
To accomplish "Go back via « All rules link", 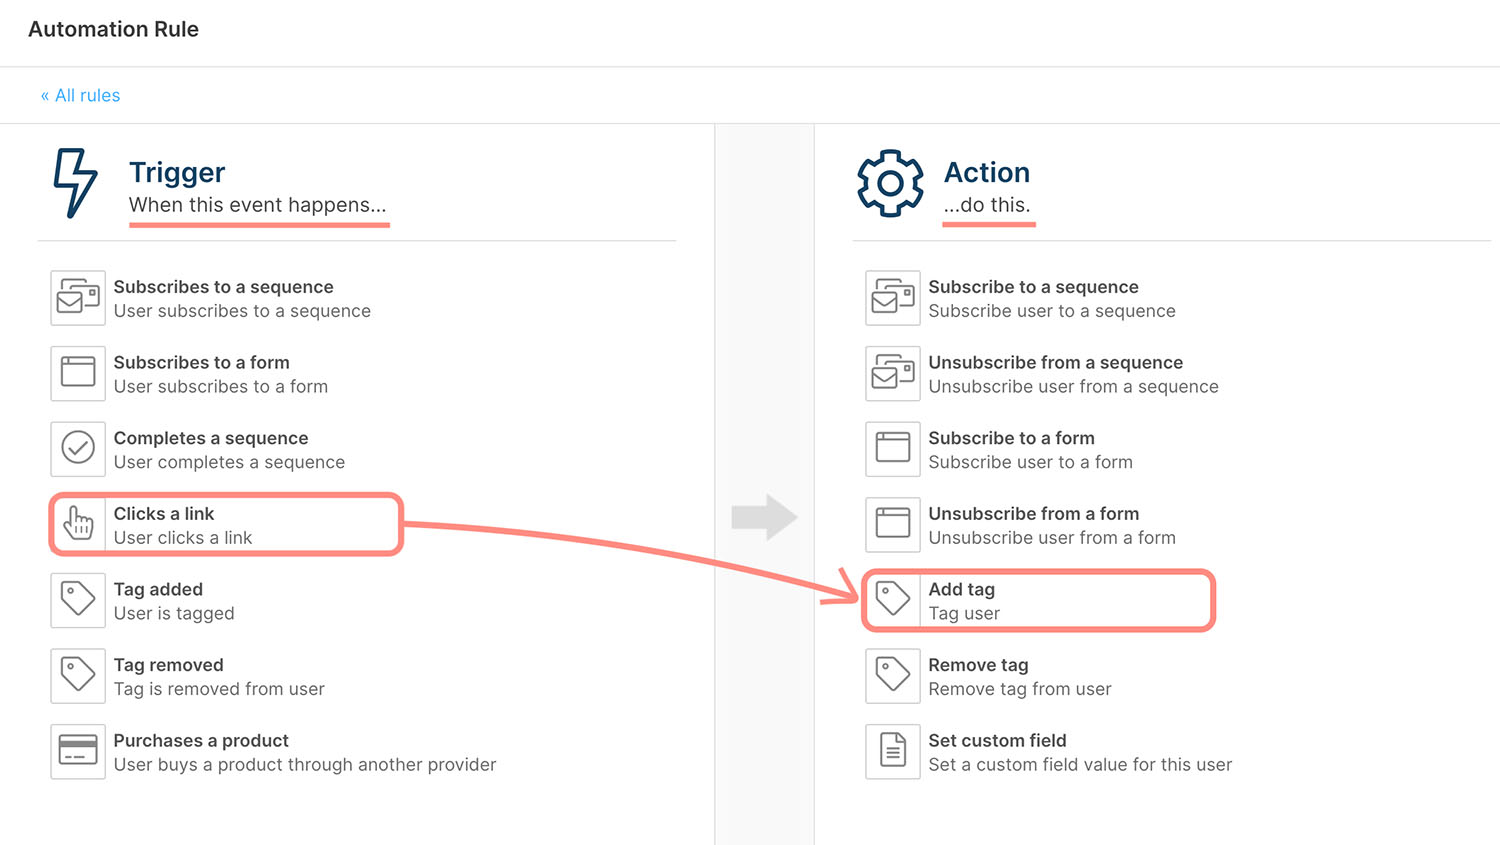I will (80, 95).
